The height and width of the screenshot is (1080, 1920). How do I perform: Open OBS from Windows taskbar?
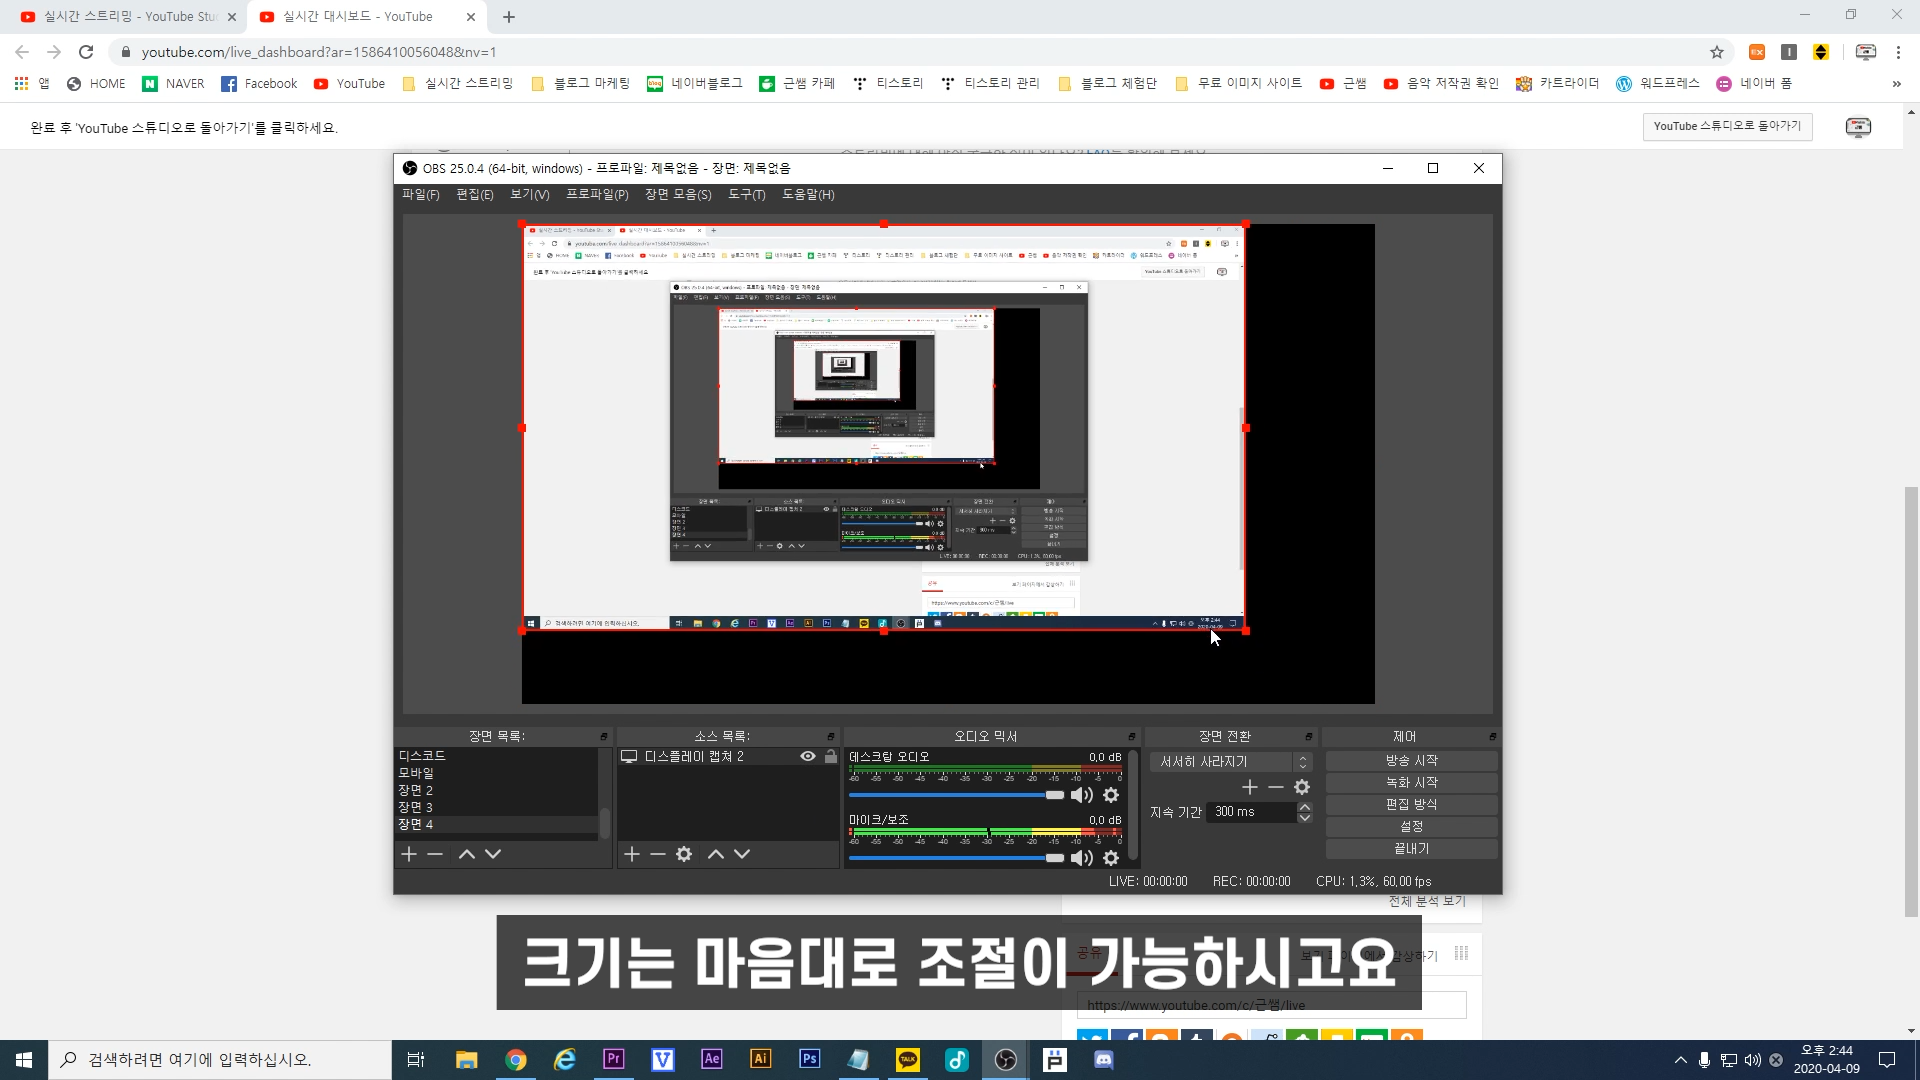pyautogui.click(x=1006, y=1060)
